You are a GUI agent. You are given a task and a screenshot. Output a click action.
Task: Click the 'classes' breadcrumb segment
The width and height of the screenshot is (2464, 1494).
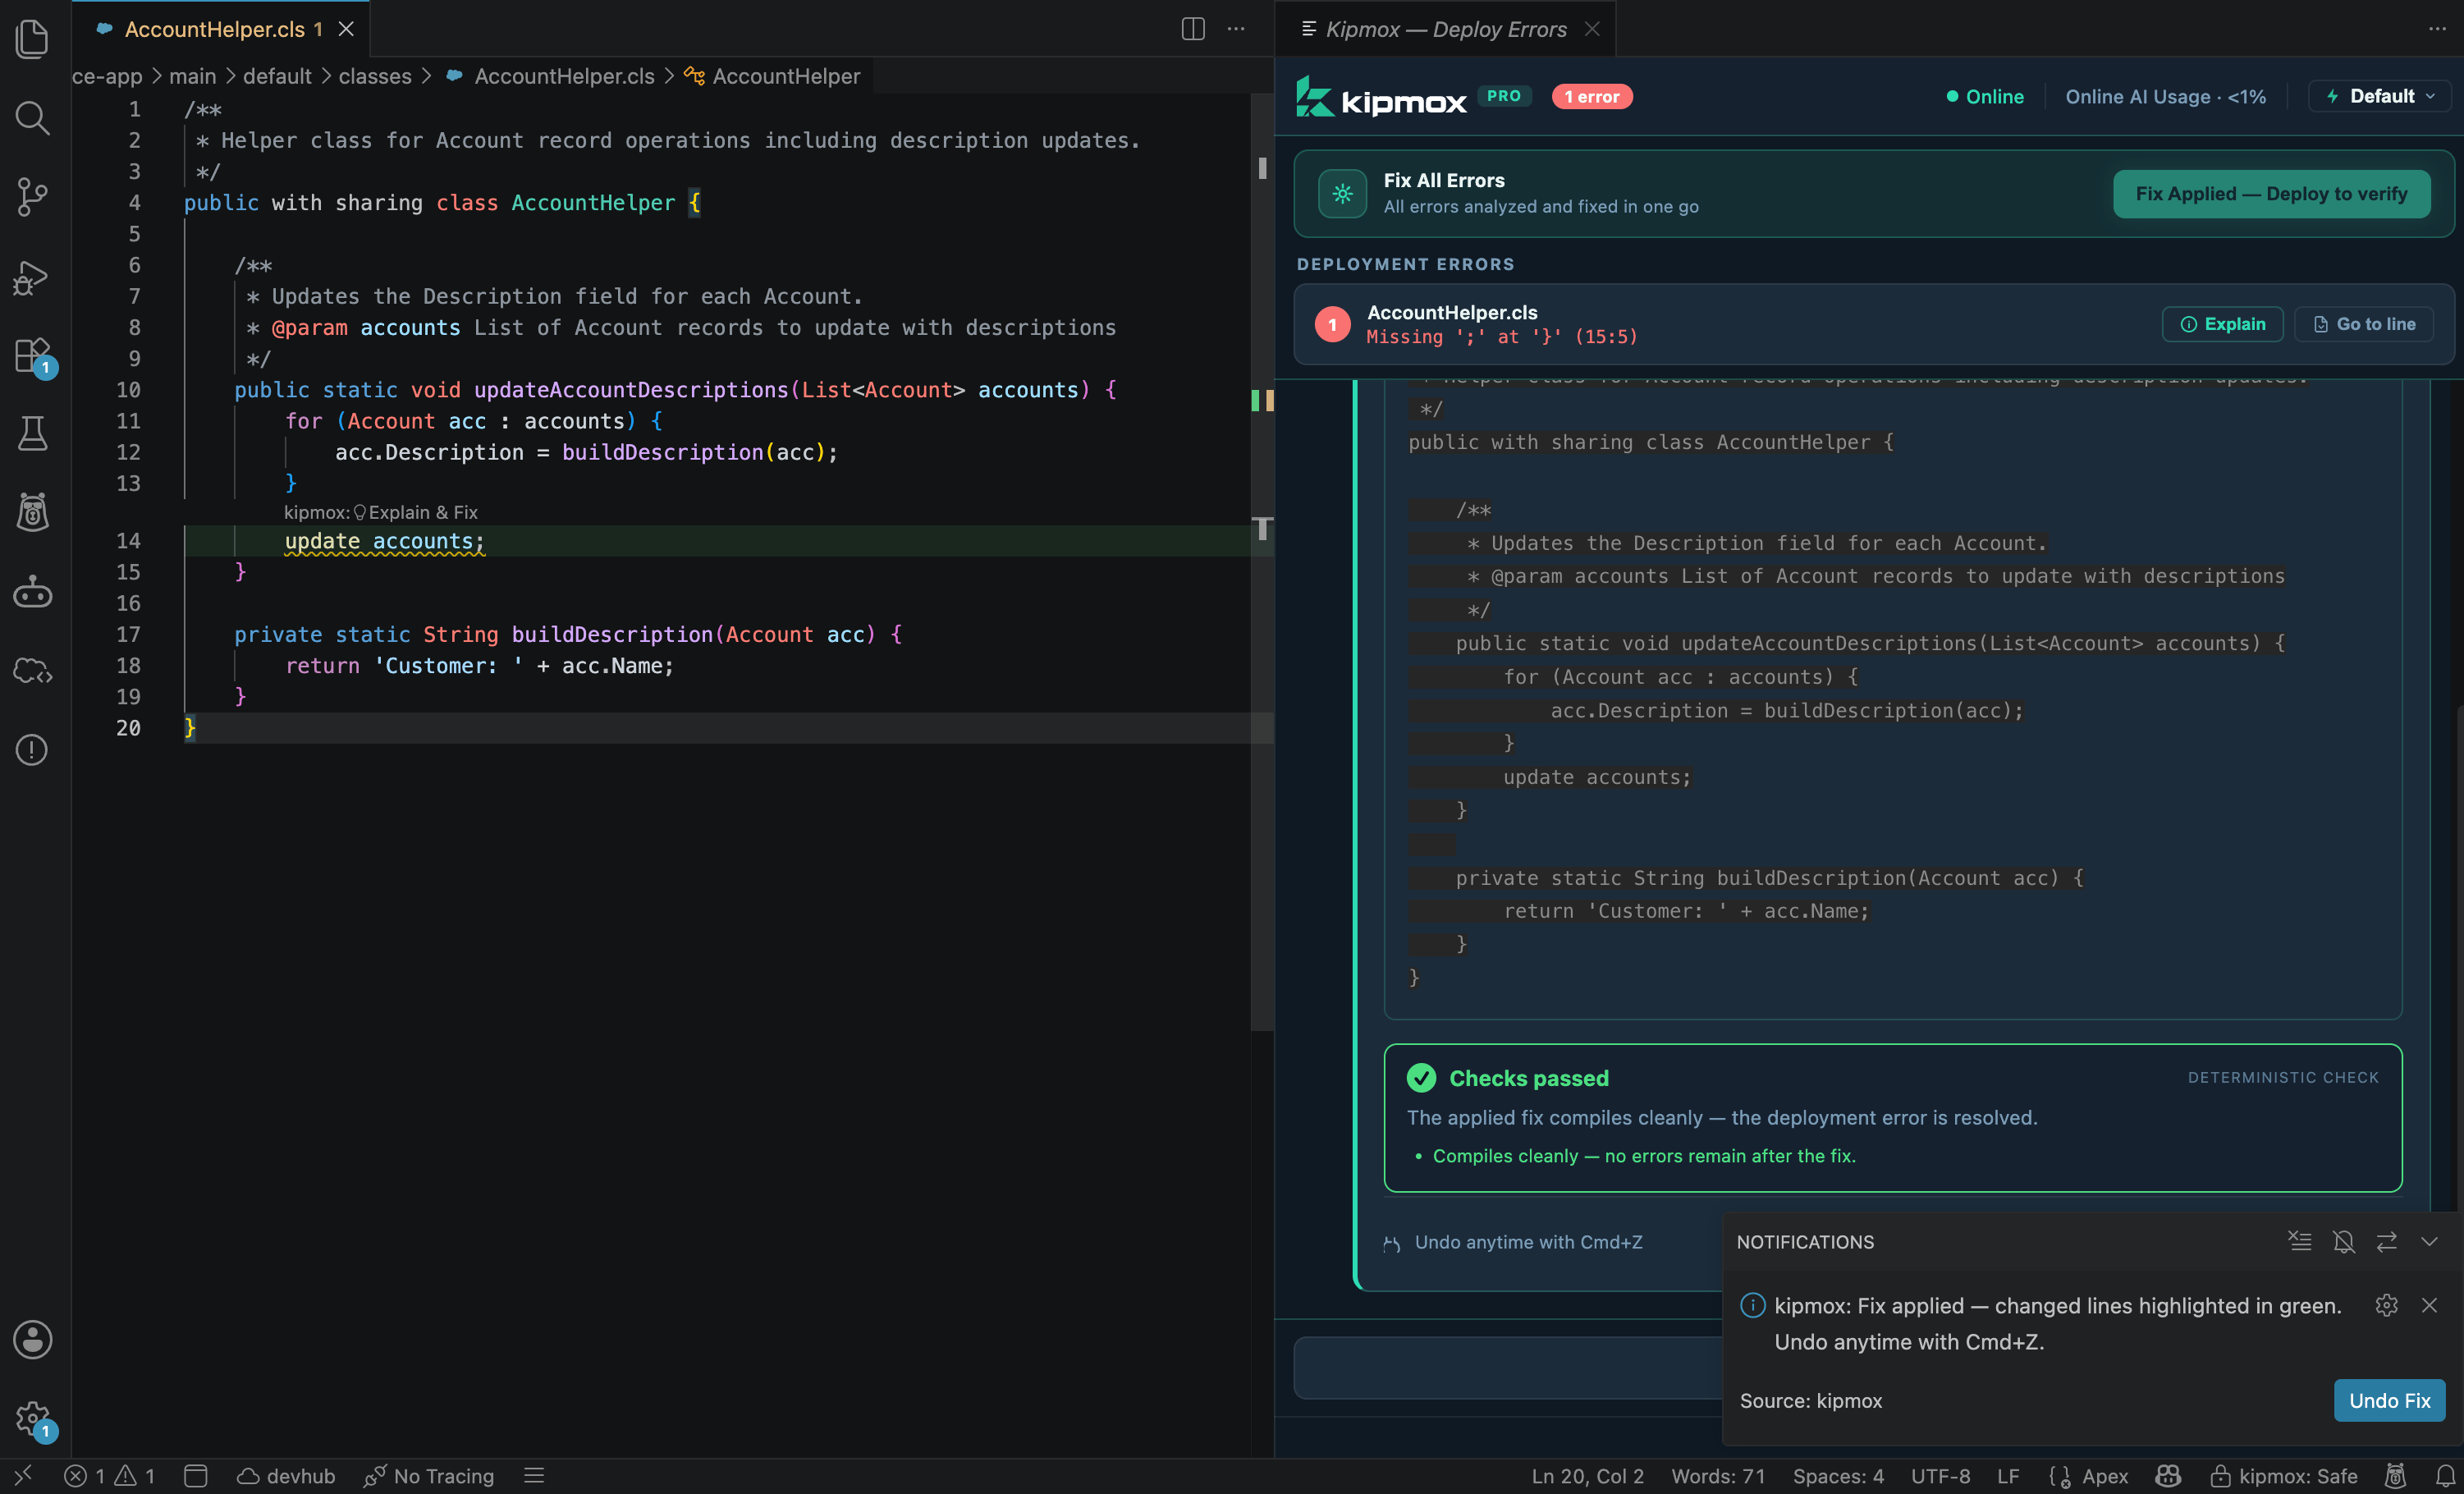pyautogui.click(x=375, y=76)
